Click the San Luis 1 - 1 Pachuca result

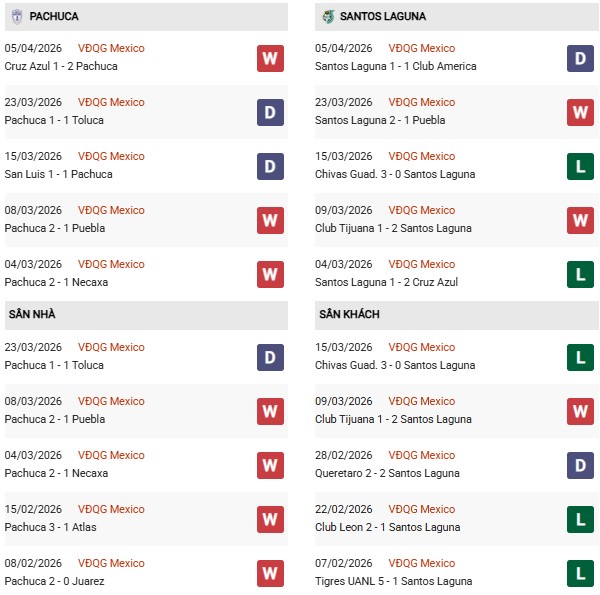(58, 174)
